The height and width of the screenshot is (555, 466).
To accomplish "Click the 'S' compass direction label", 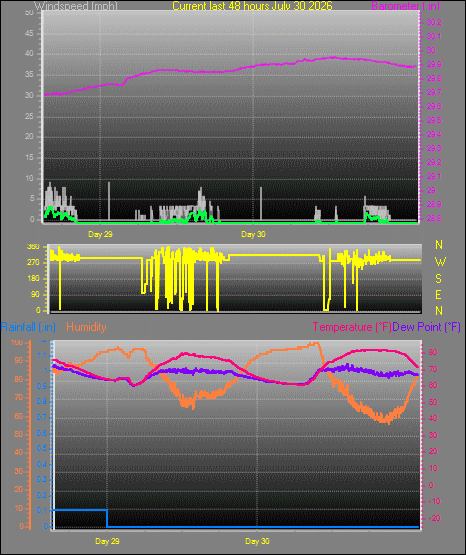I will (x=438, y=279).
